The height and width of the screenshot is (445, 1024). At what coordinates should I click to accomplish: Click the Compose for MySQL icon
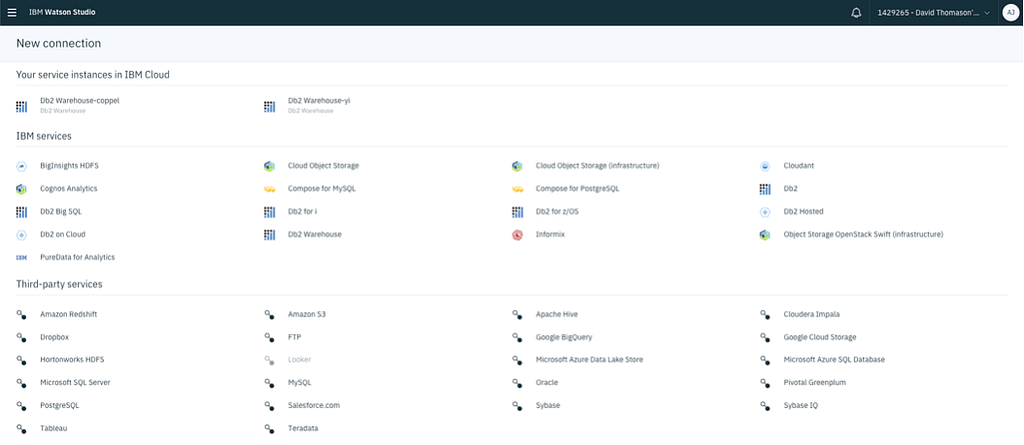(x=270, y=189)
